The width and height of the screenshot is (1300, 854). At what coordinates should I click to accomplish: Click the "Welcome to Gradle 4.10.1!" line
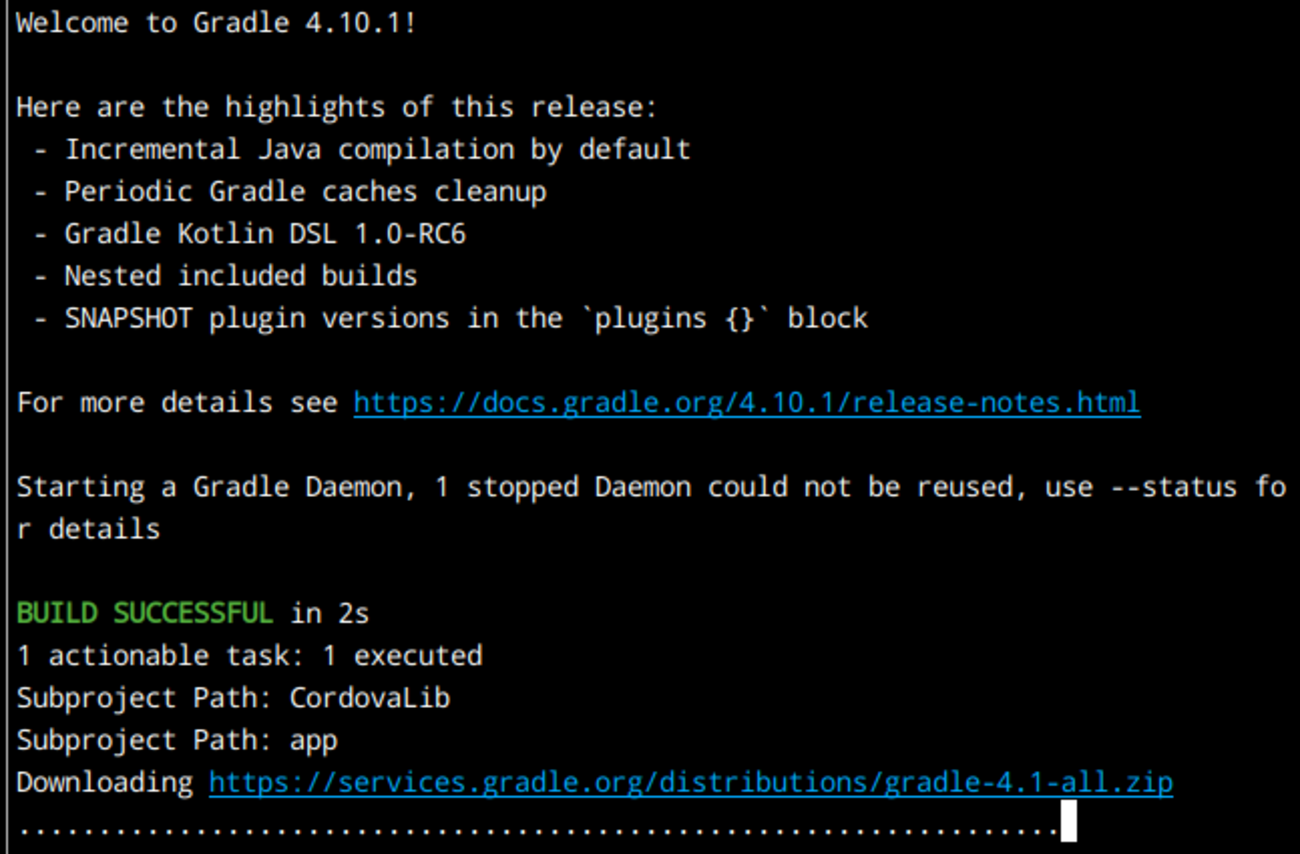coord(215,23)
